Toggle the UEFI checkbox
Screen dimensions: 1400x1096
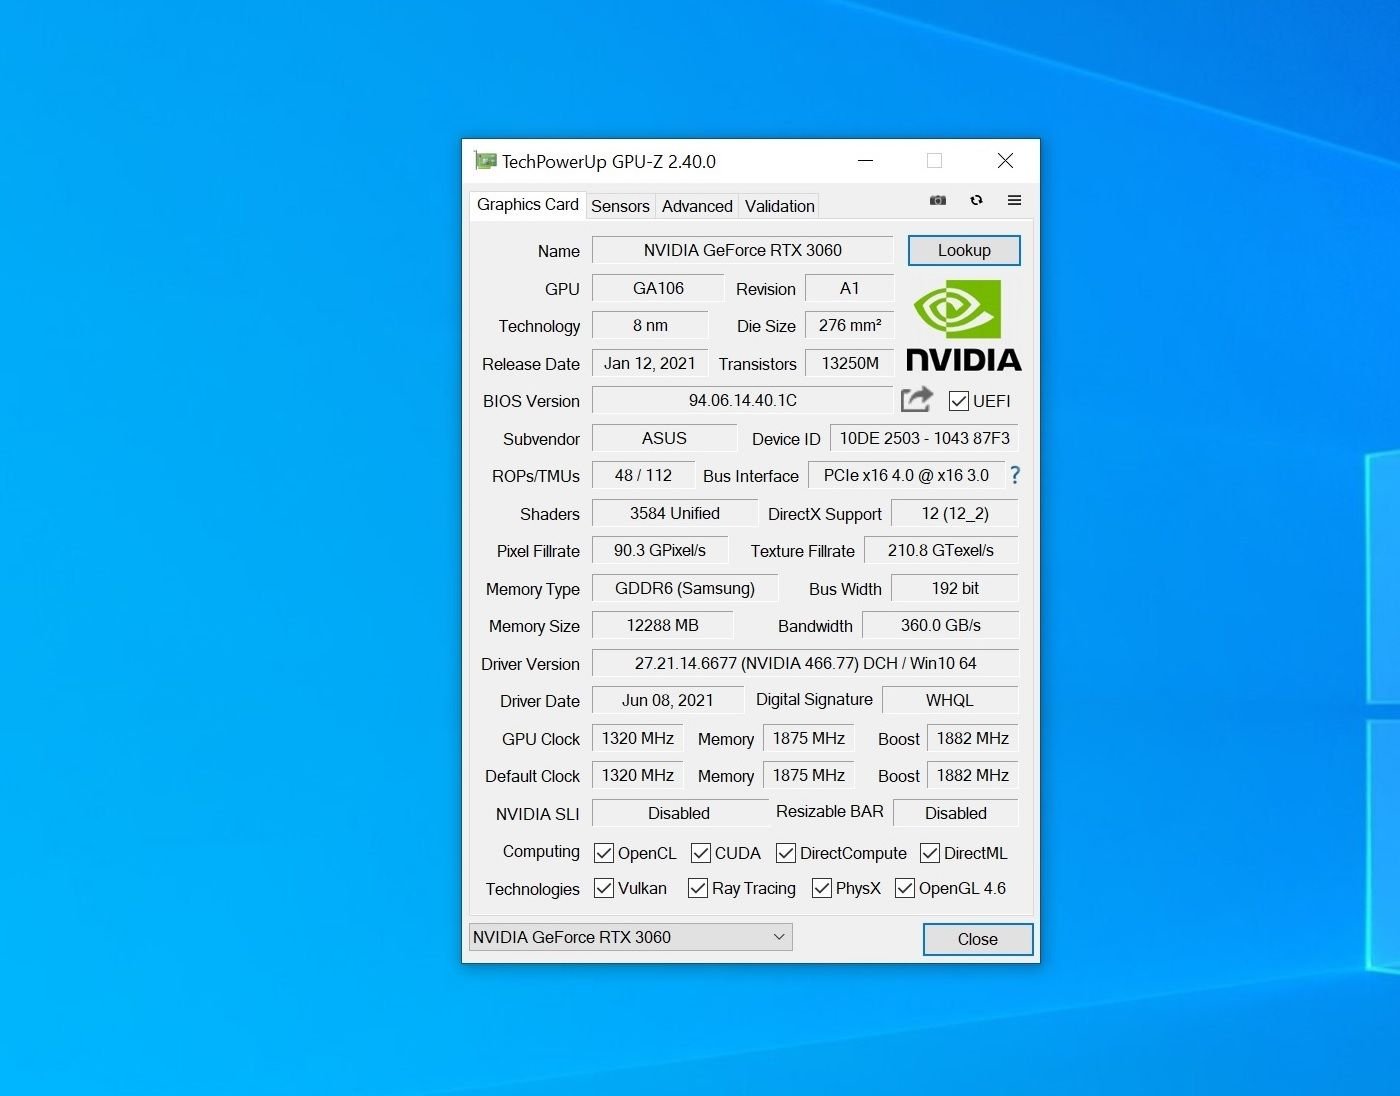click(958, 401)
